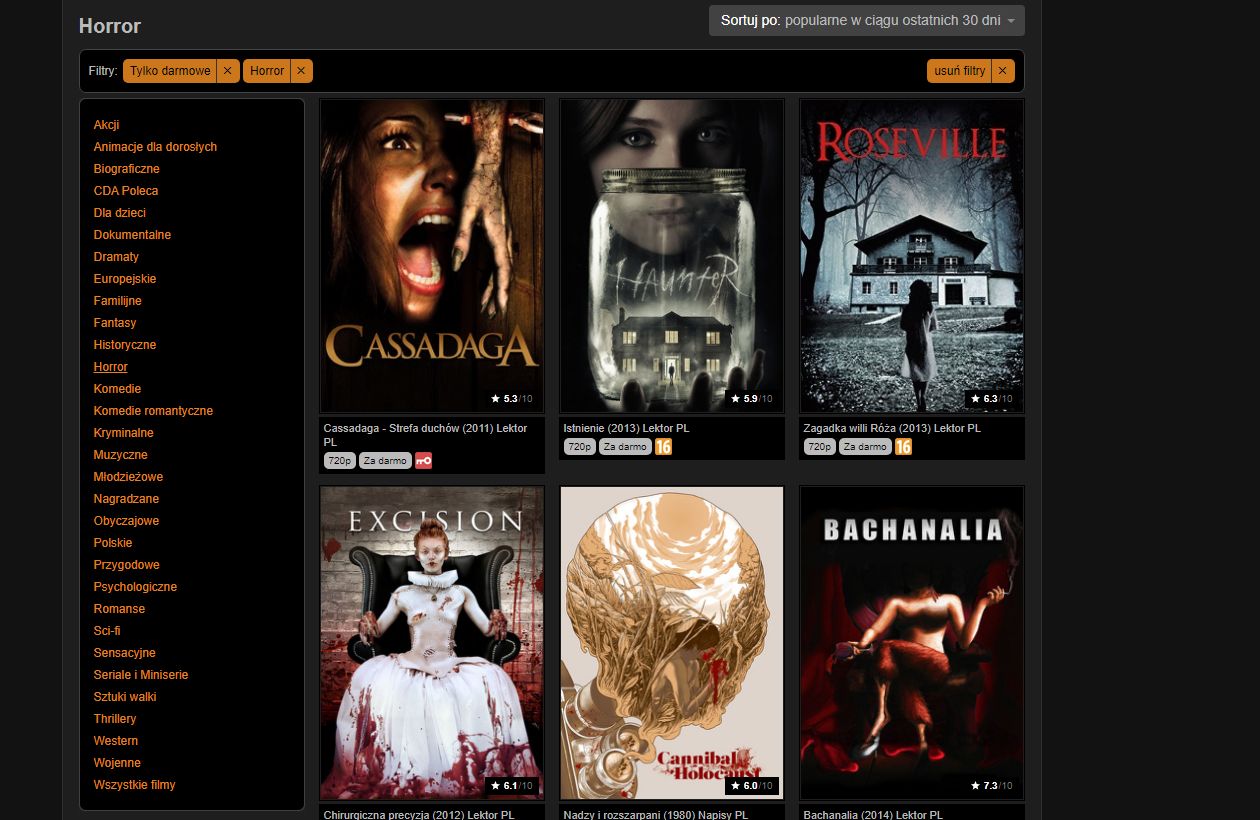1260x820 pixels.
Task: Remove the Horror filter with its X
Action: 302,71
